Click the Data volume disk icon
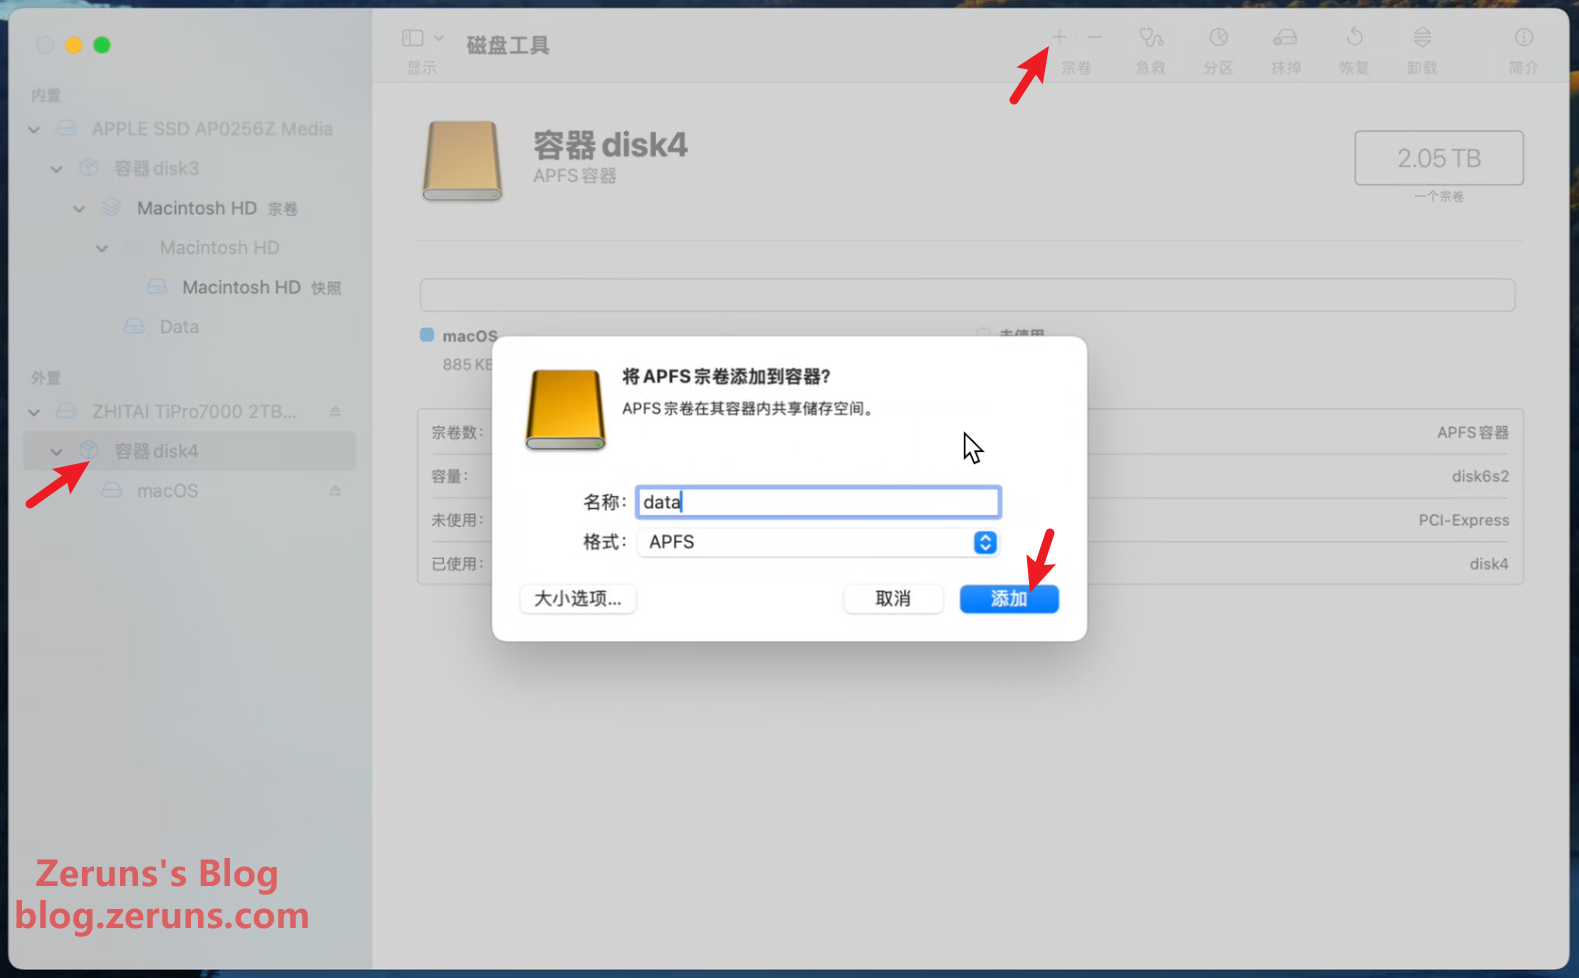 tap(134, 326)
